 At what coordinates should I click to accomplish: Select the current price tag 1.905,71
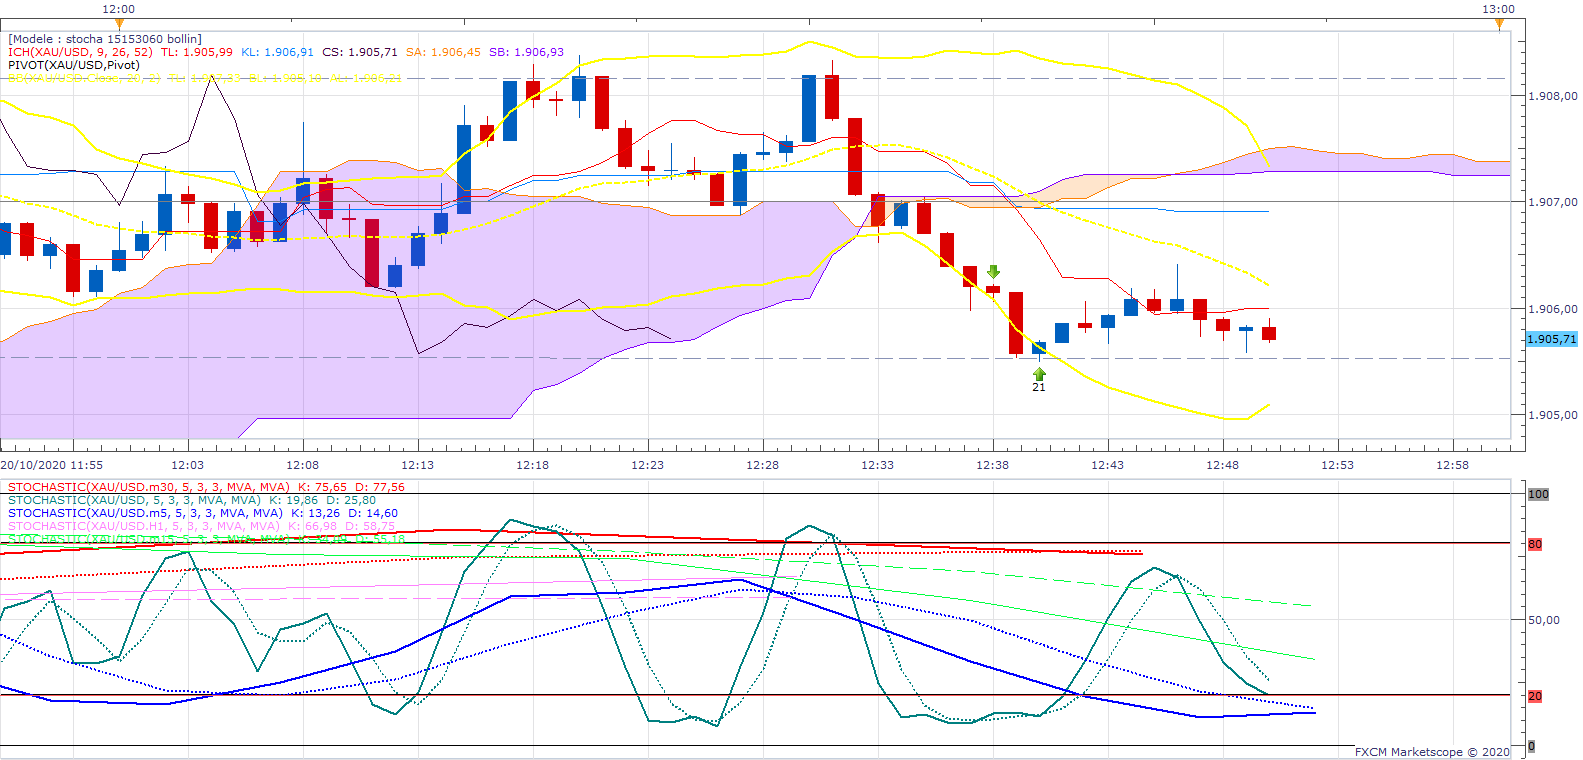[1552, 339]
